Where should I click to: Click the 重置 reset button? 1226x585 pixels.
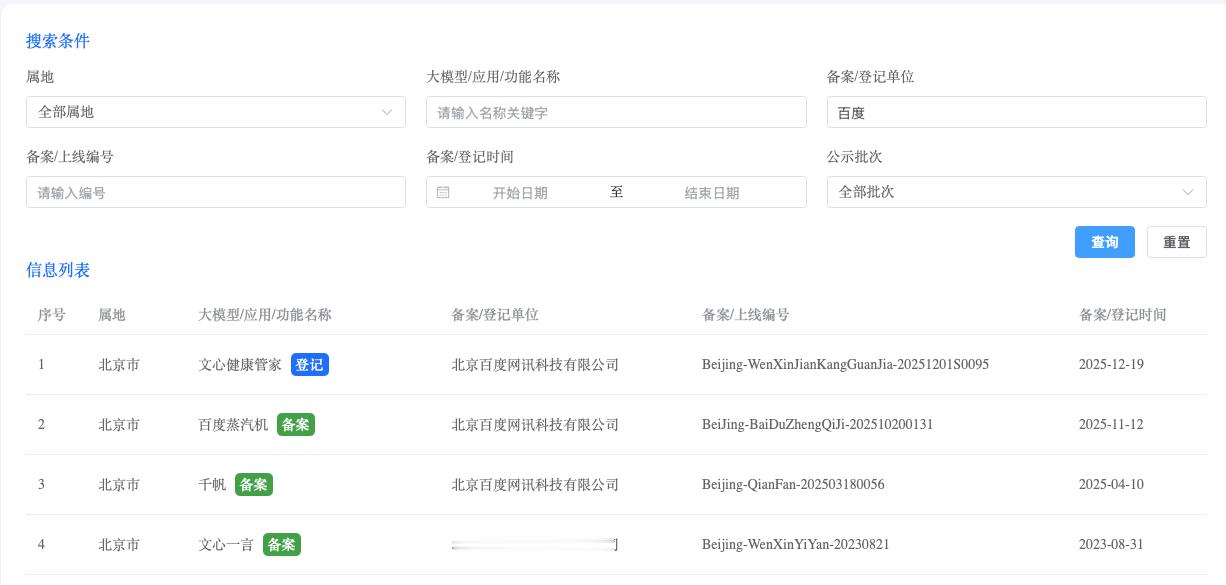1177,242
